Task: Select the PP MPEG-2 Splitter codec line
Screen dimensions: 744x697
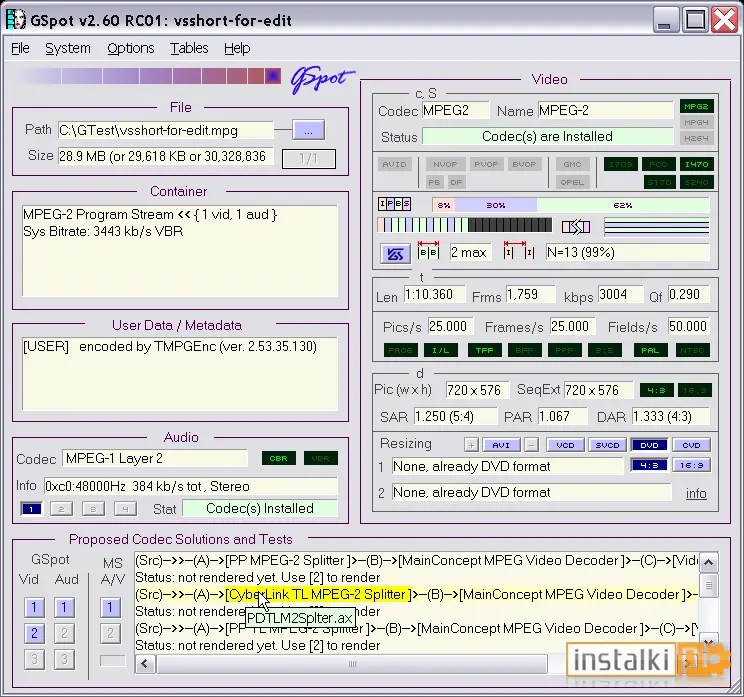Action: [416, 560]
